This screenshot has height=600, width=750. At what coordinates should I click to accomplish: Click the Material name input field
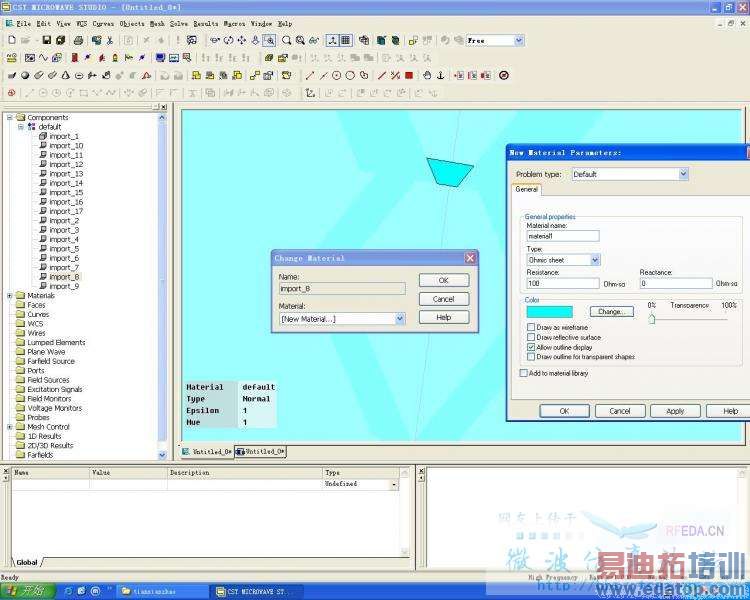tap(562, 236)
